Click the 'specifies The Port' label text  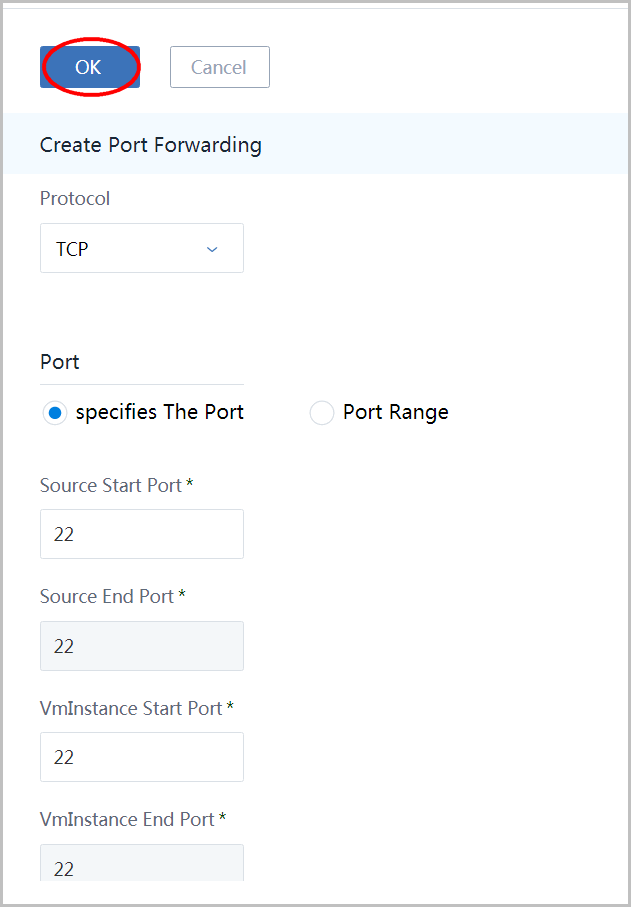pyautogui.click(x=160, y=412)
